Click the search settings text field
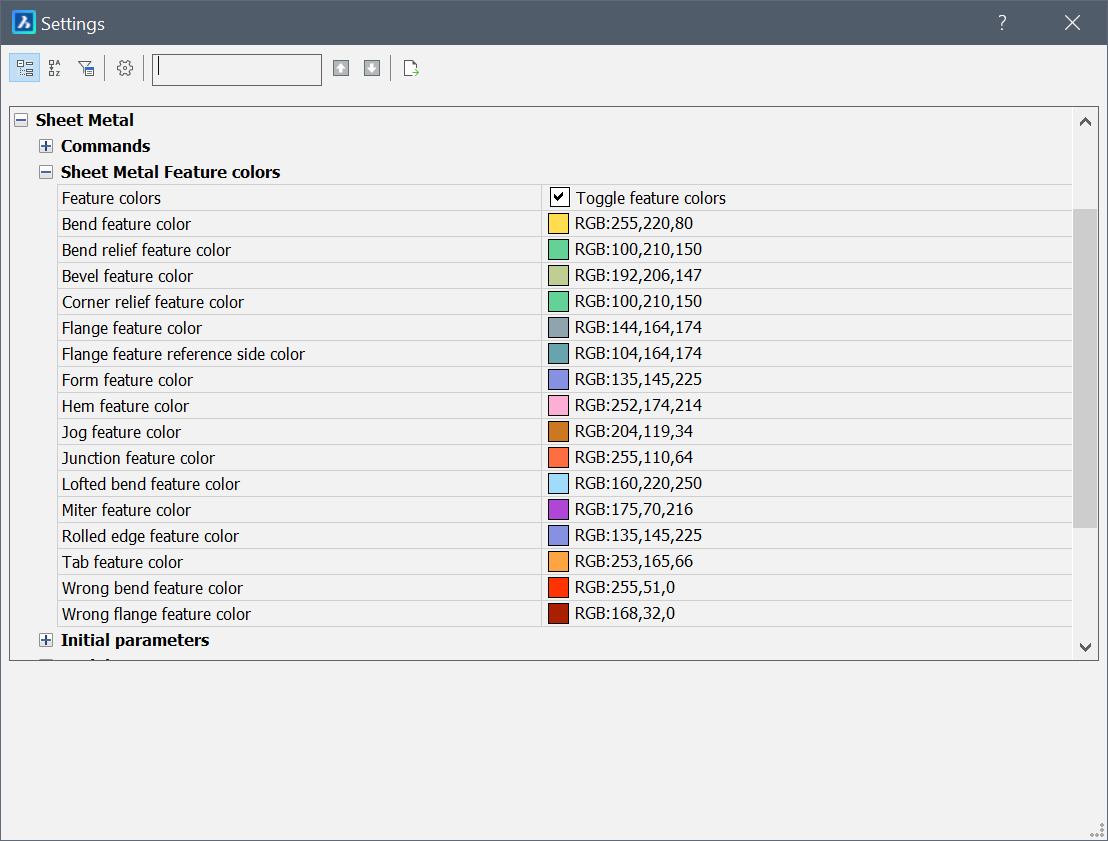Viewport: 1108px width, 841px height. tap(237, 69)
